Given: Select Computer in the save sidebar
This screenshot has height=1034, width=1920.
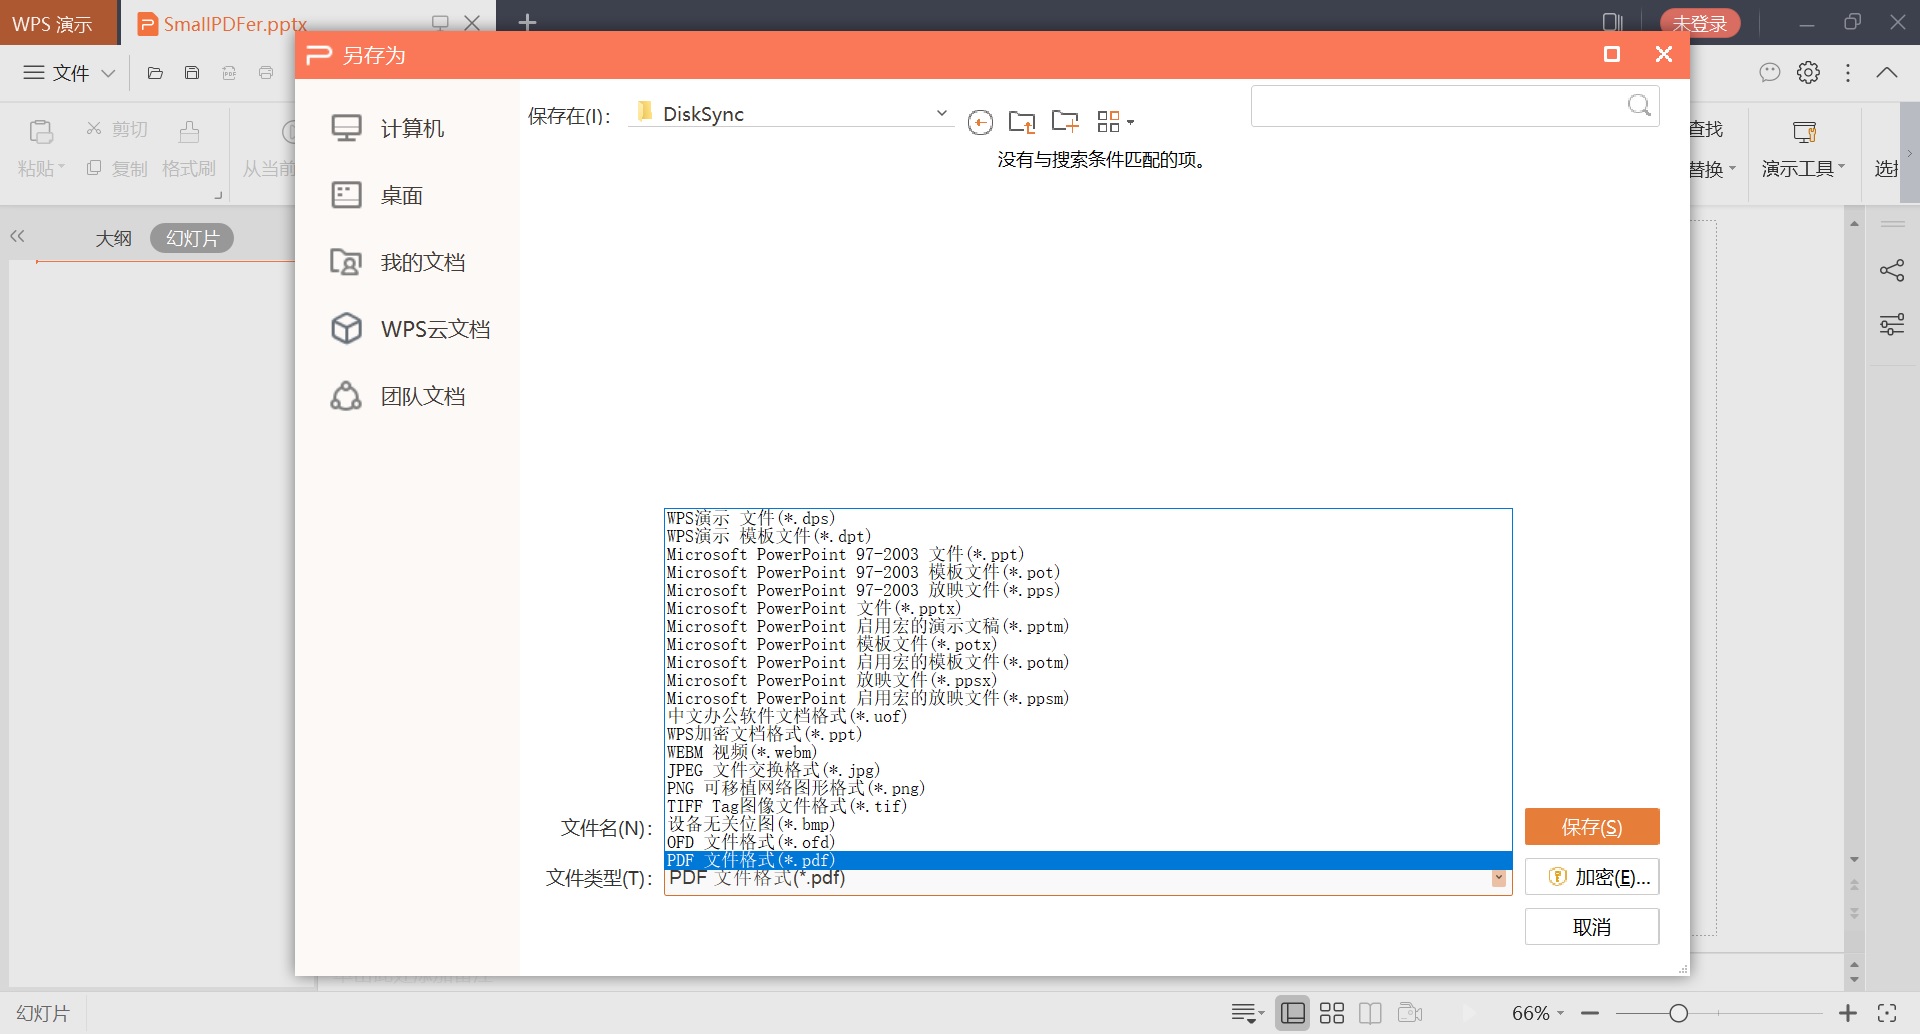Looking at the screenshot, I should tap(411, 129).
